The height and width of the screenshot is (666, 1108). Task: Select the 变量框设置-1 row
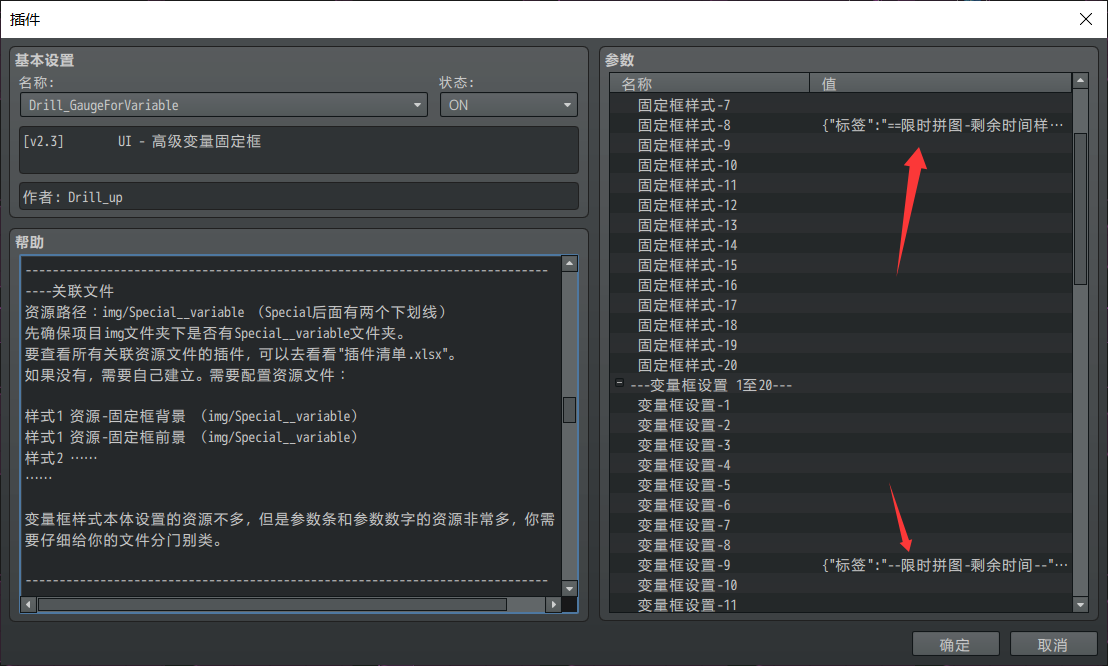[x=684, y=405]
